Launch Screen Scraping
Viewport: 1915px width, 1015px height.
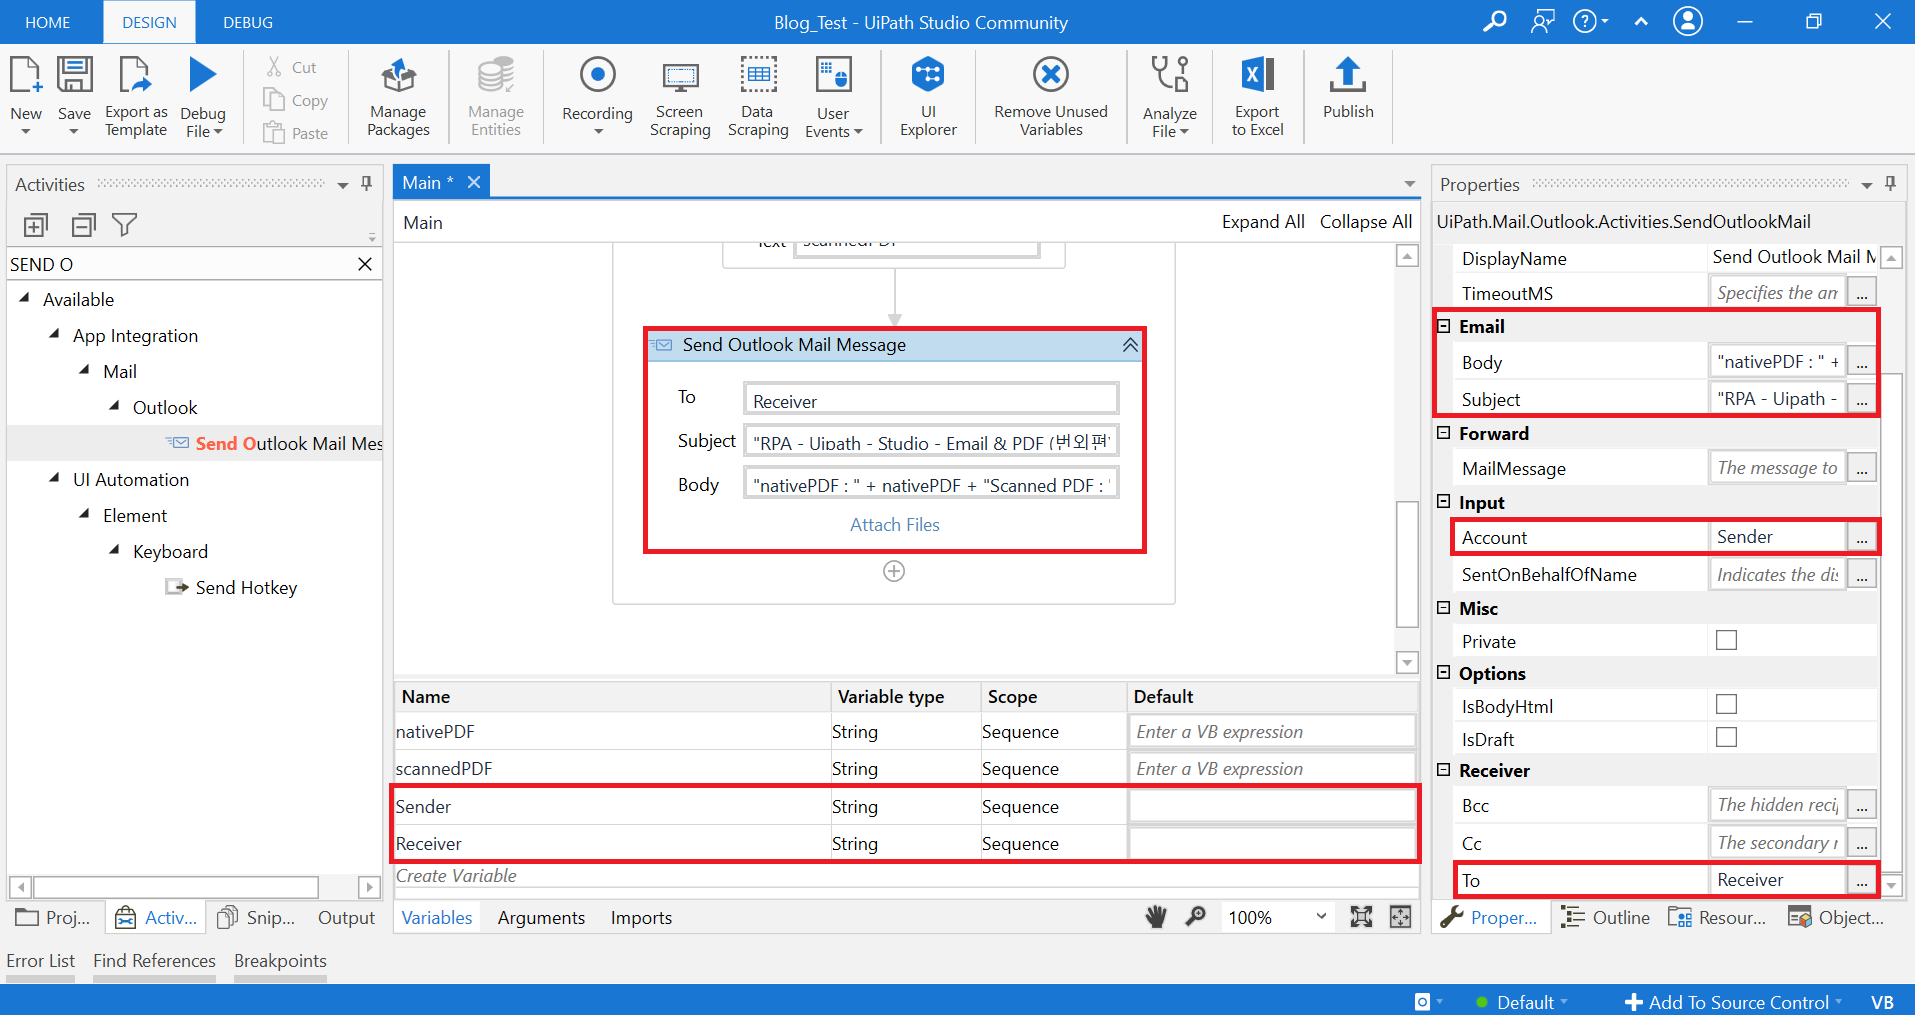680,97
